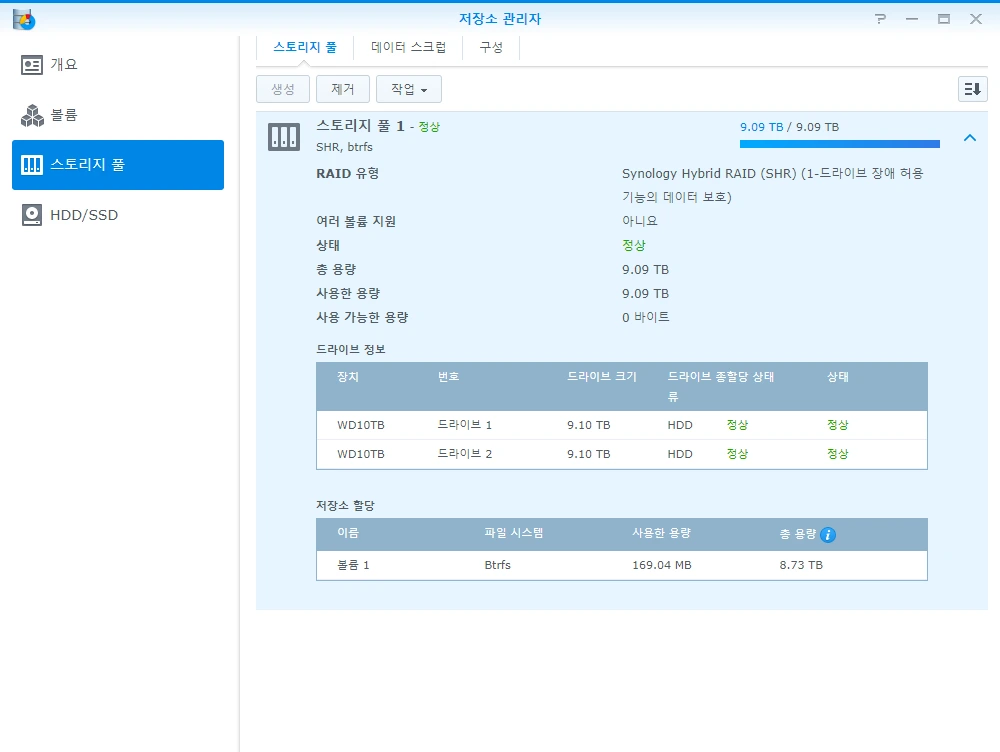Click the SHR, btrfs subtitle

(x=344, y=147)
